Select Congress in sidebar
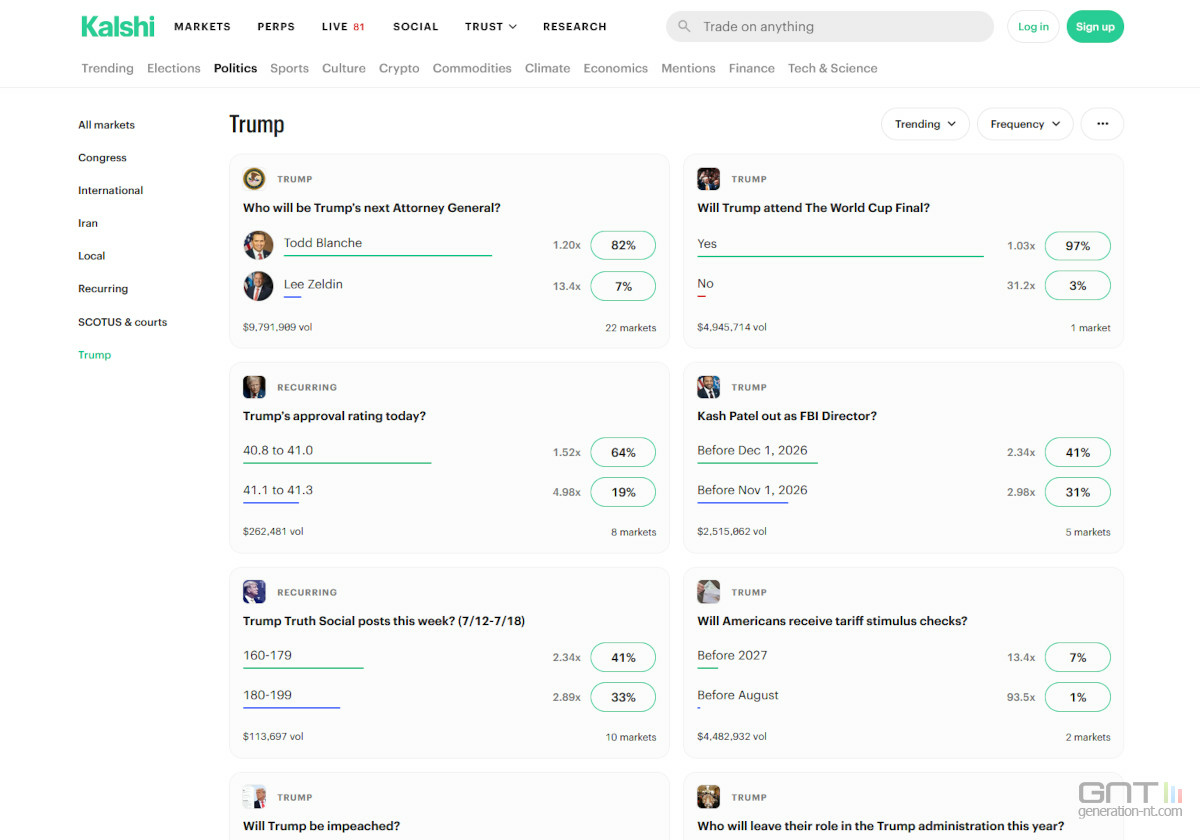 (x=102, y=158)
